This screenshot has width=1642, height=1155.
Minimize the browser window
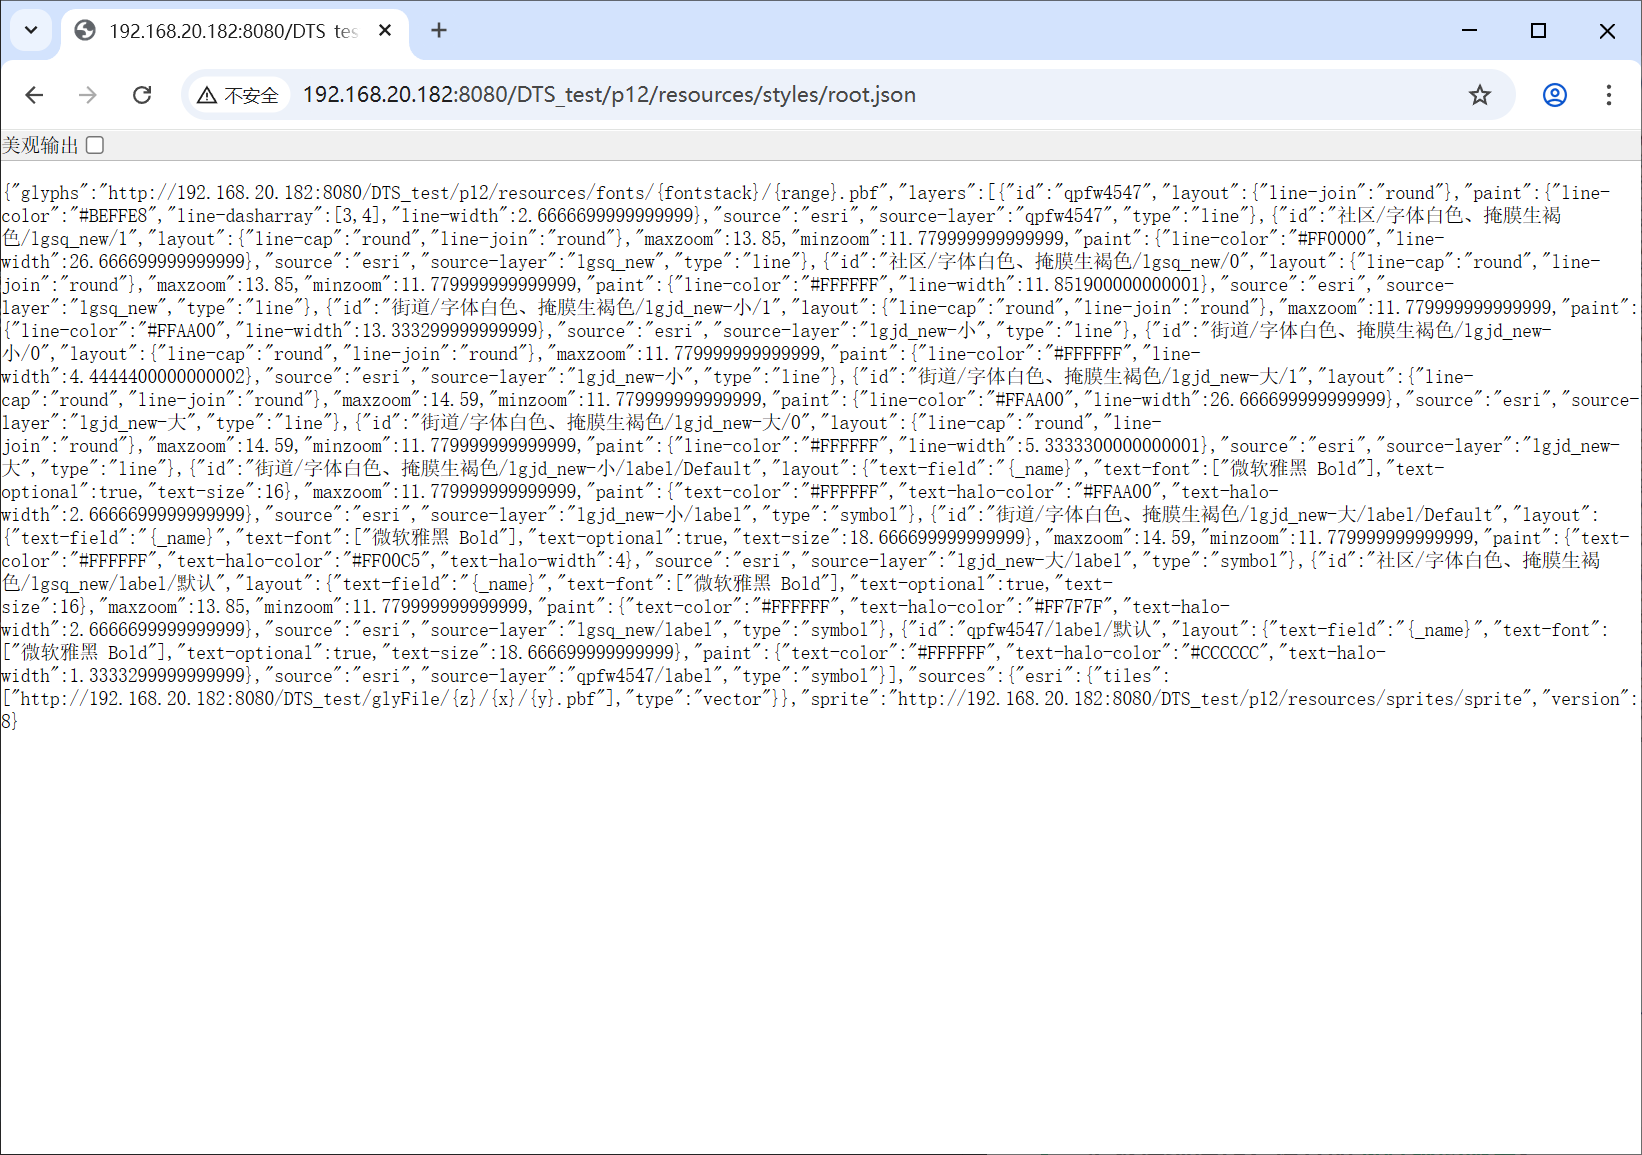coord(1469,31)
